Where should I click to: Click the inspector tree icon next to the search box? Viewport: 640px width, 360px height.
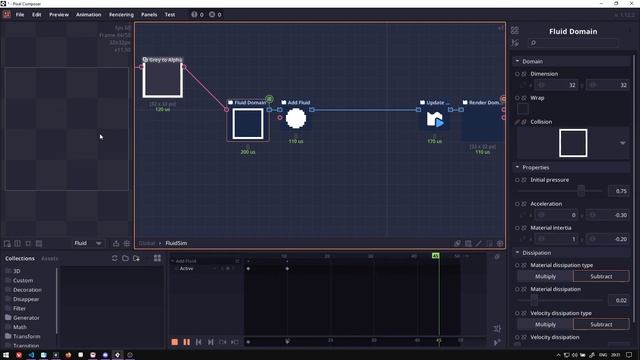(x=515, y=43)
